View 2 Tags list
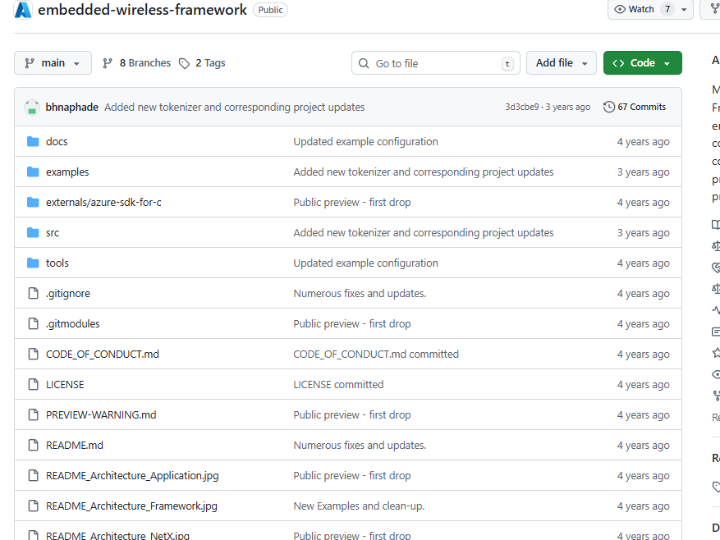The width and height of the screenshot is (720, 540). click(202, 63)
